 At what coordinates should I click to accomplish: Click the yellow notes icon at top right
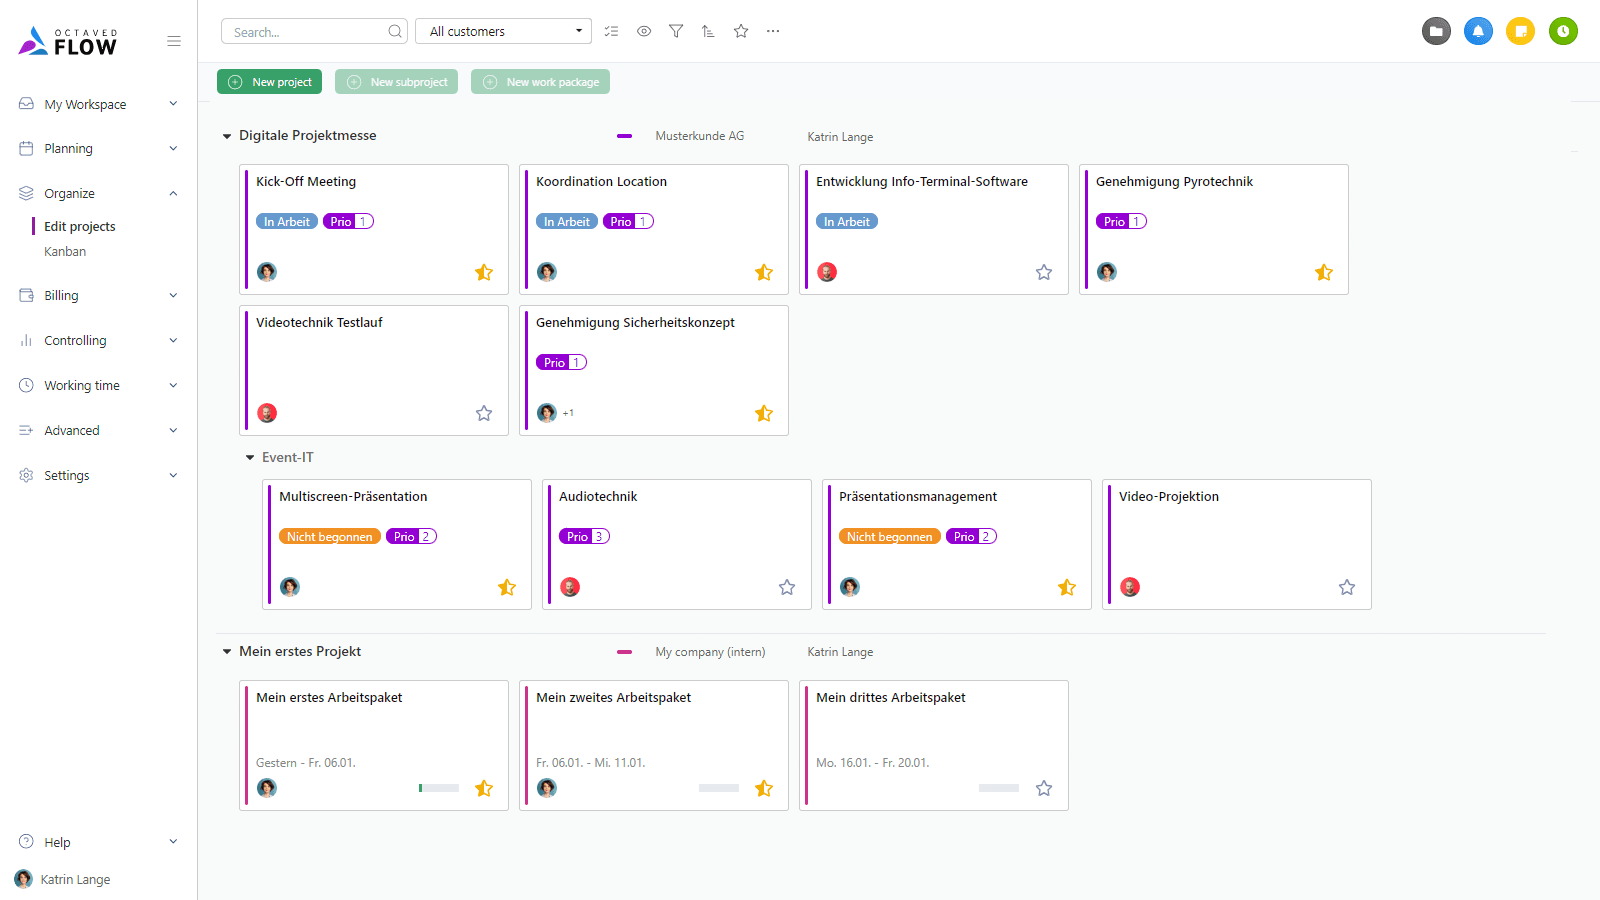pyautogui.click(x=1520, y=31)
